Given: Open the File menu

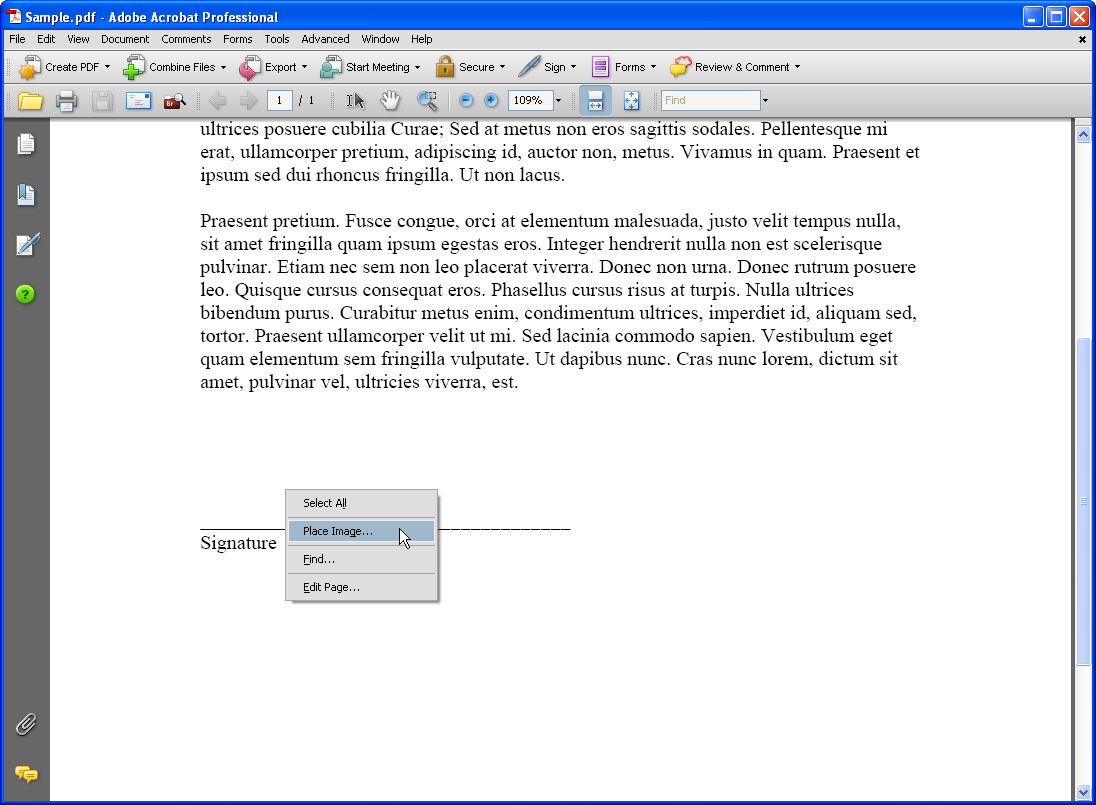Looking at the screenshot, I should (17, 39).
